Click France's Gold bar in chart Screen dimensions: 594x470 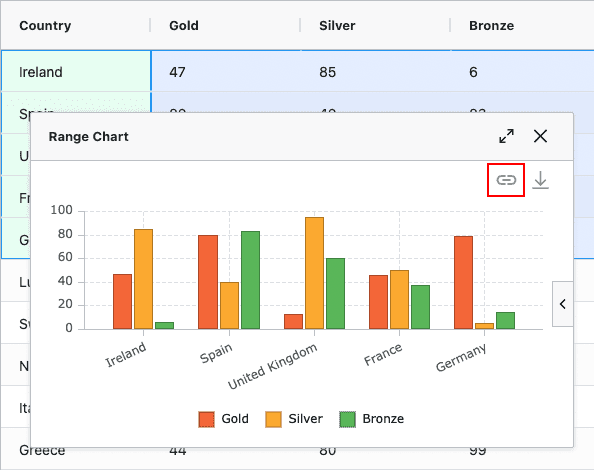378,302
